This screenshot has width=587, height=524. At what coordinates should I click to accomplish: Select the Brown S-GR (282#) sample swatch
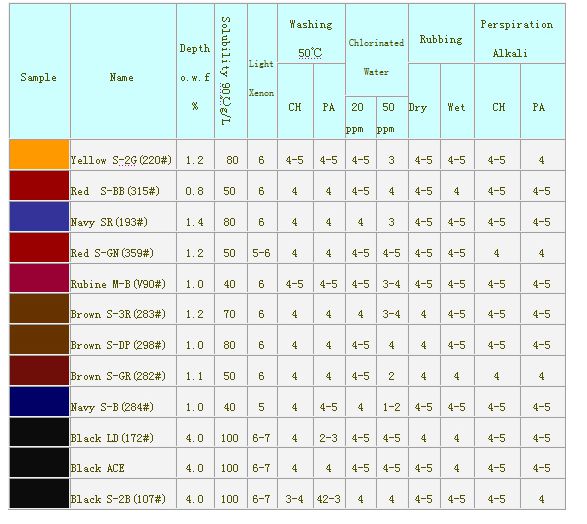pyautogui.click(x=39, y=371)
